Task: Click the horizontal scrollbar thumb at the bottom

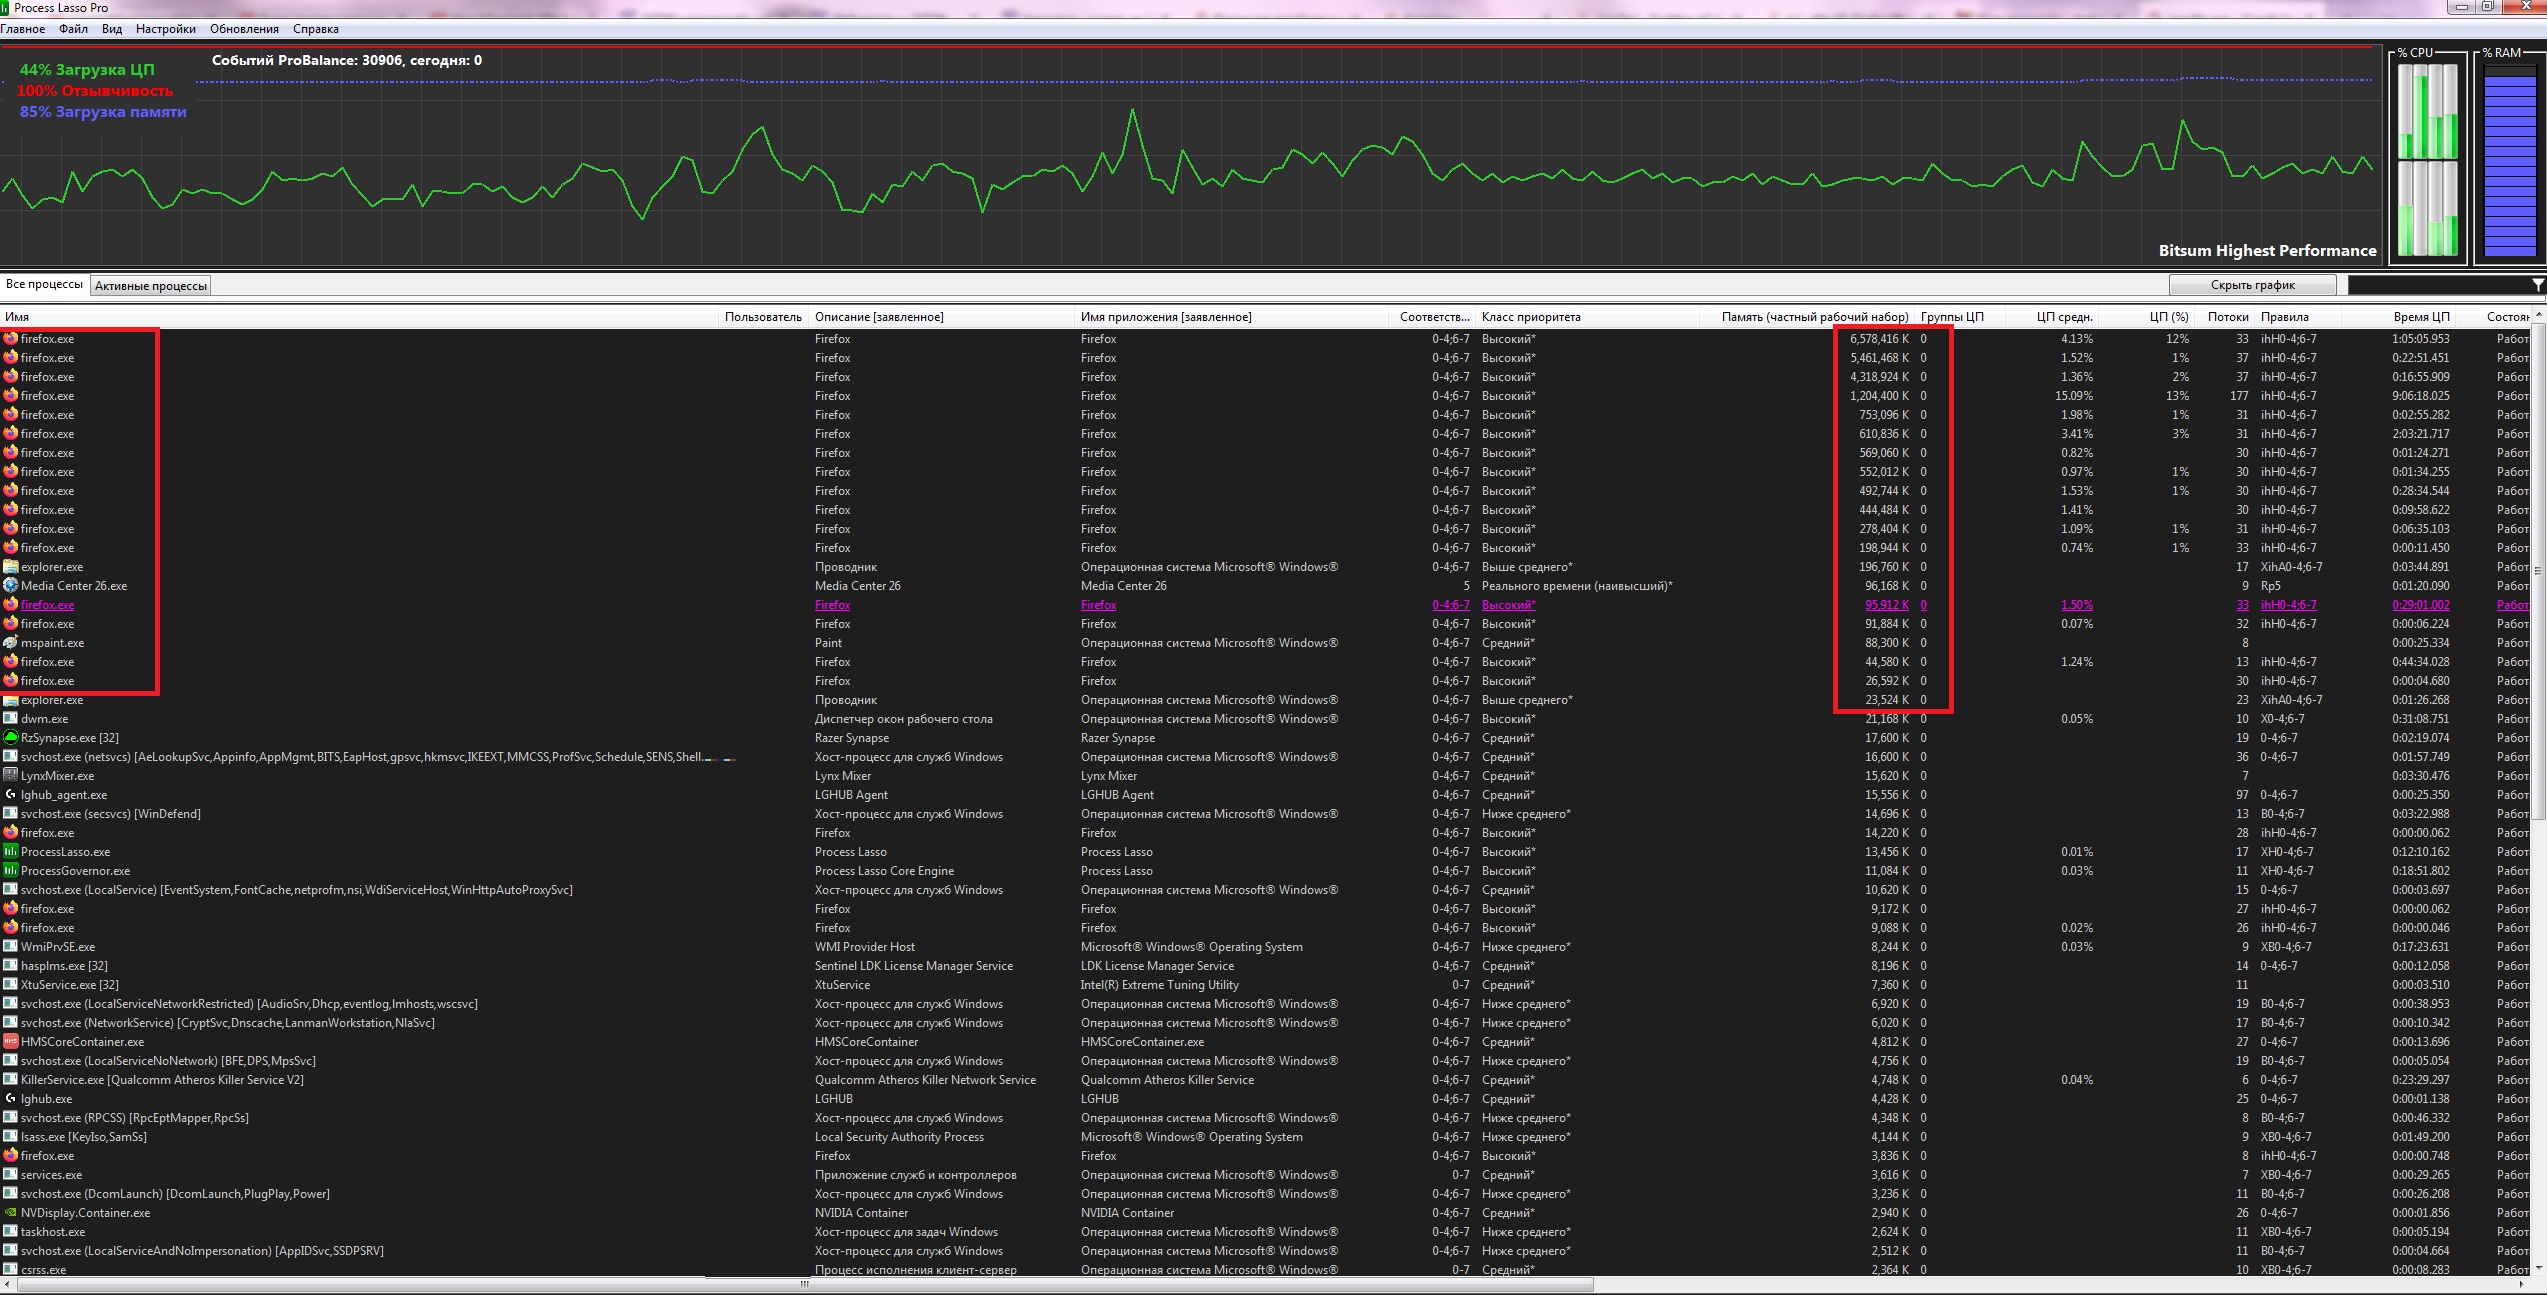Action: pos(805,1285)
